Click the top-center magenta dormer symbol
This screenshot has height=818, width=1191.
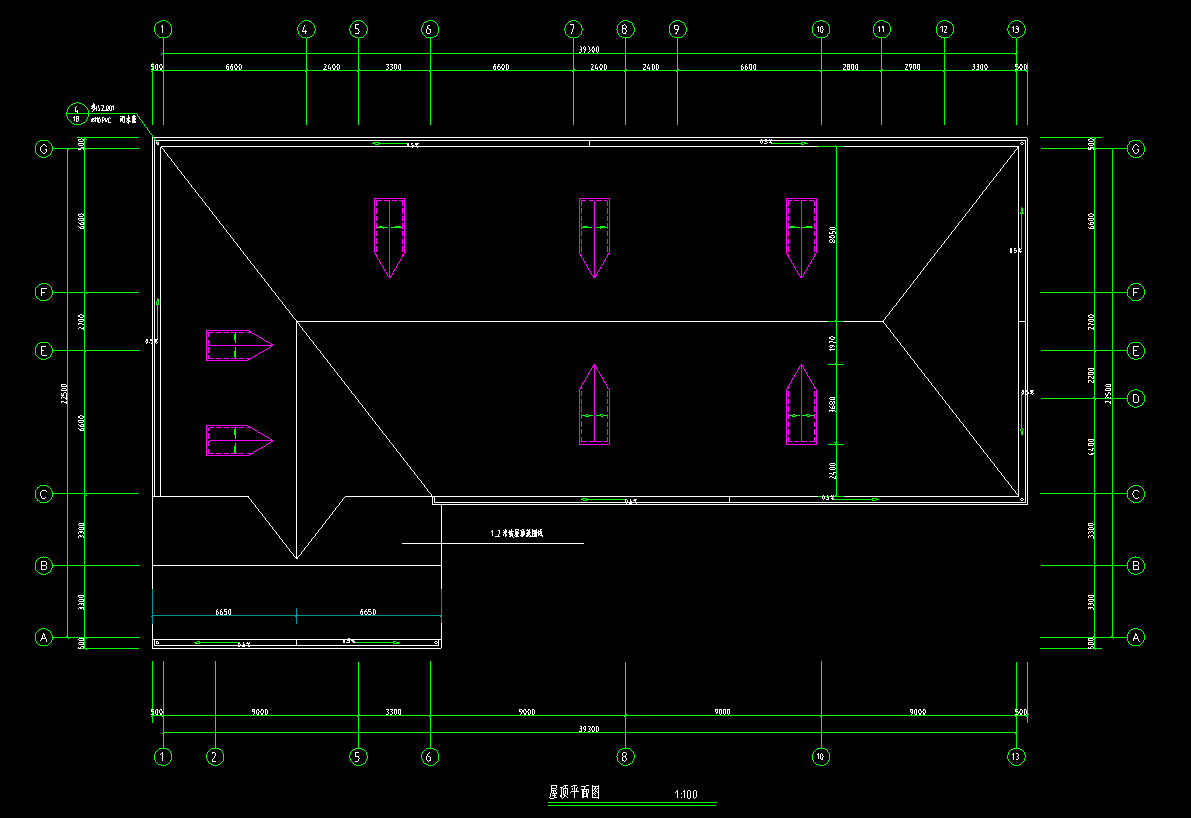pyautogui.click(x=594, y=236)
